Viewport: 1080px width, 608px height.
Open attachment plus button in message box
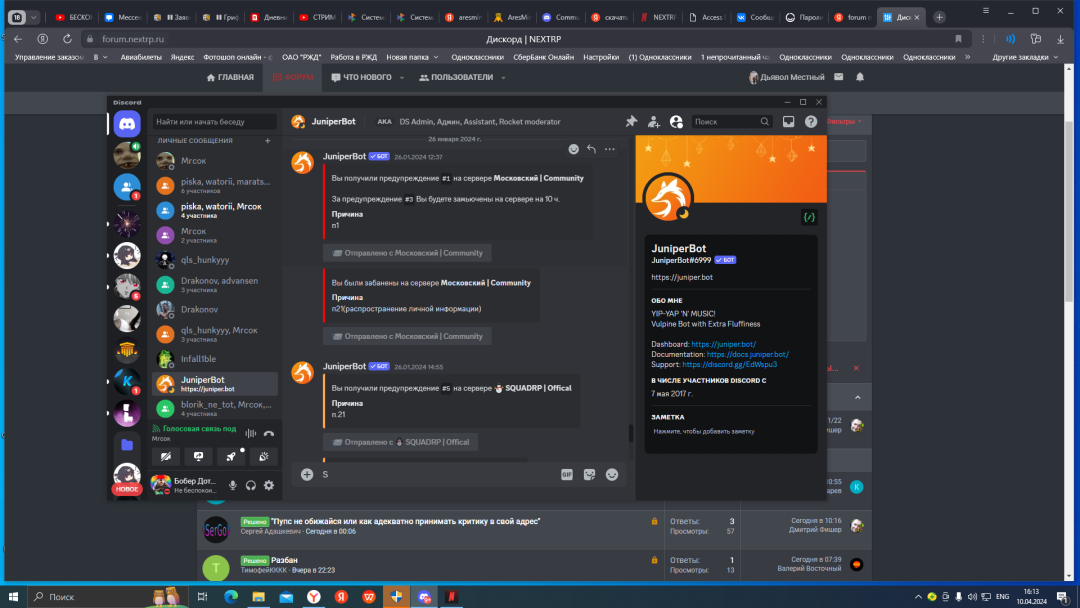[307, 474]
